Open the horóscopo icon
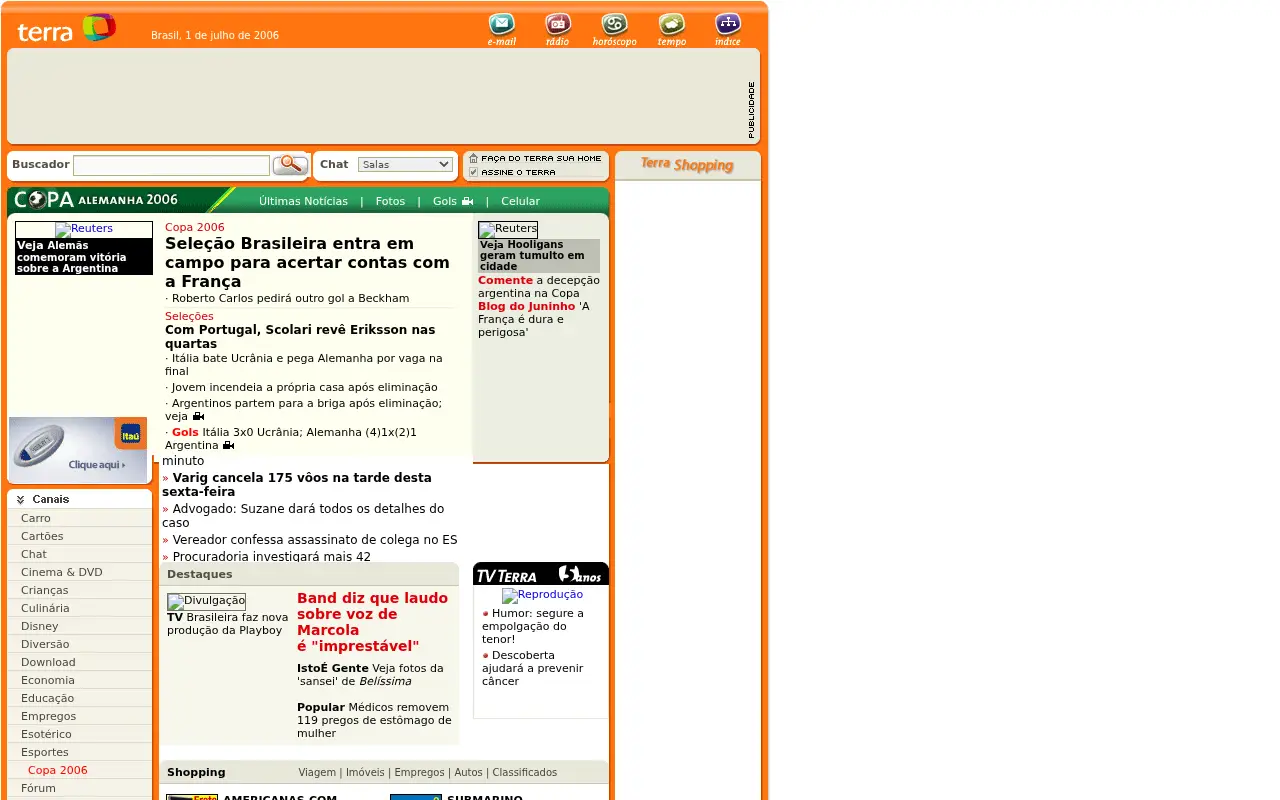The image size is (1280, 800). 614,29
